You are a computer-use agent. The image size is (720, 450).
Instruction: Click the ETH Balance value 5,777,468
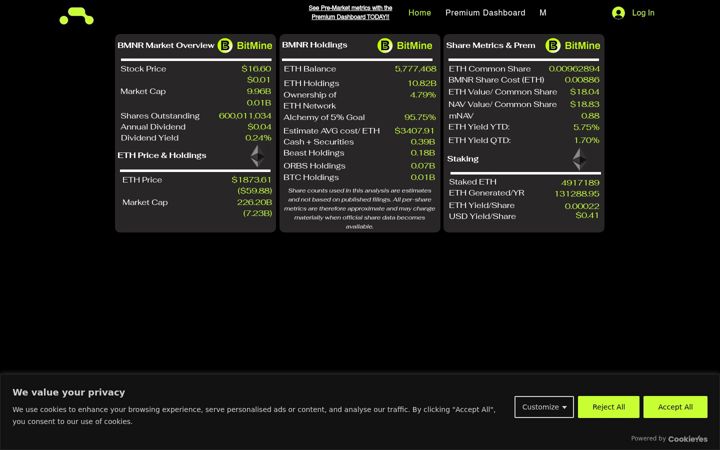click(416, 69)
